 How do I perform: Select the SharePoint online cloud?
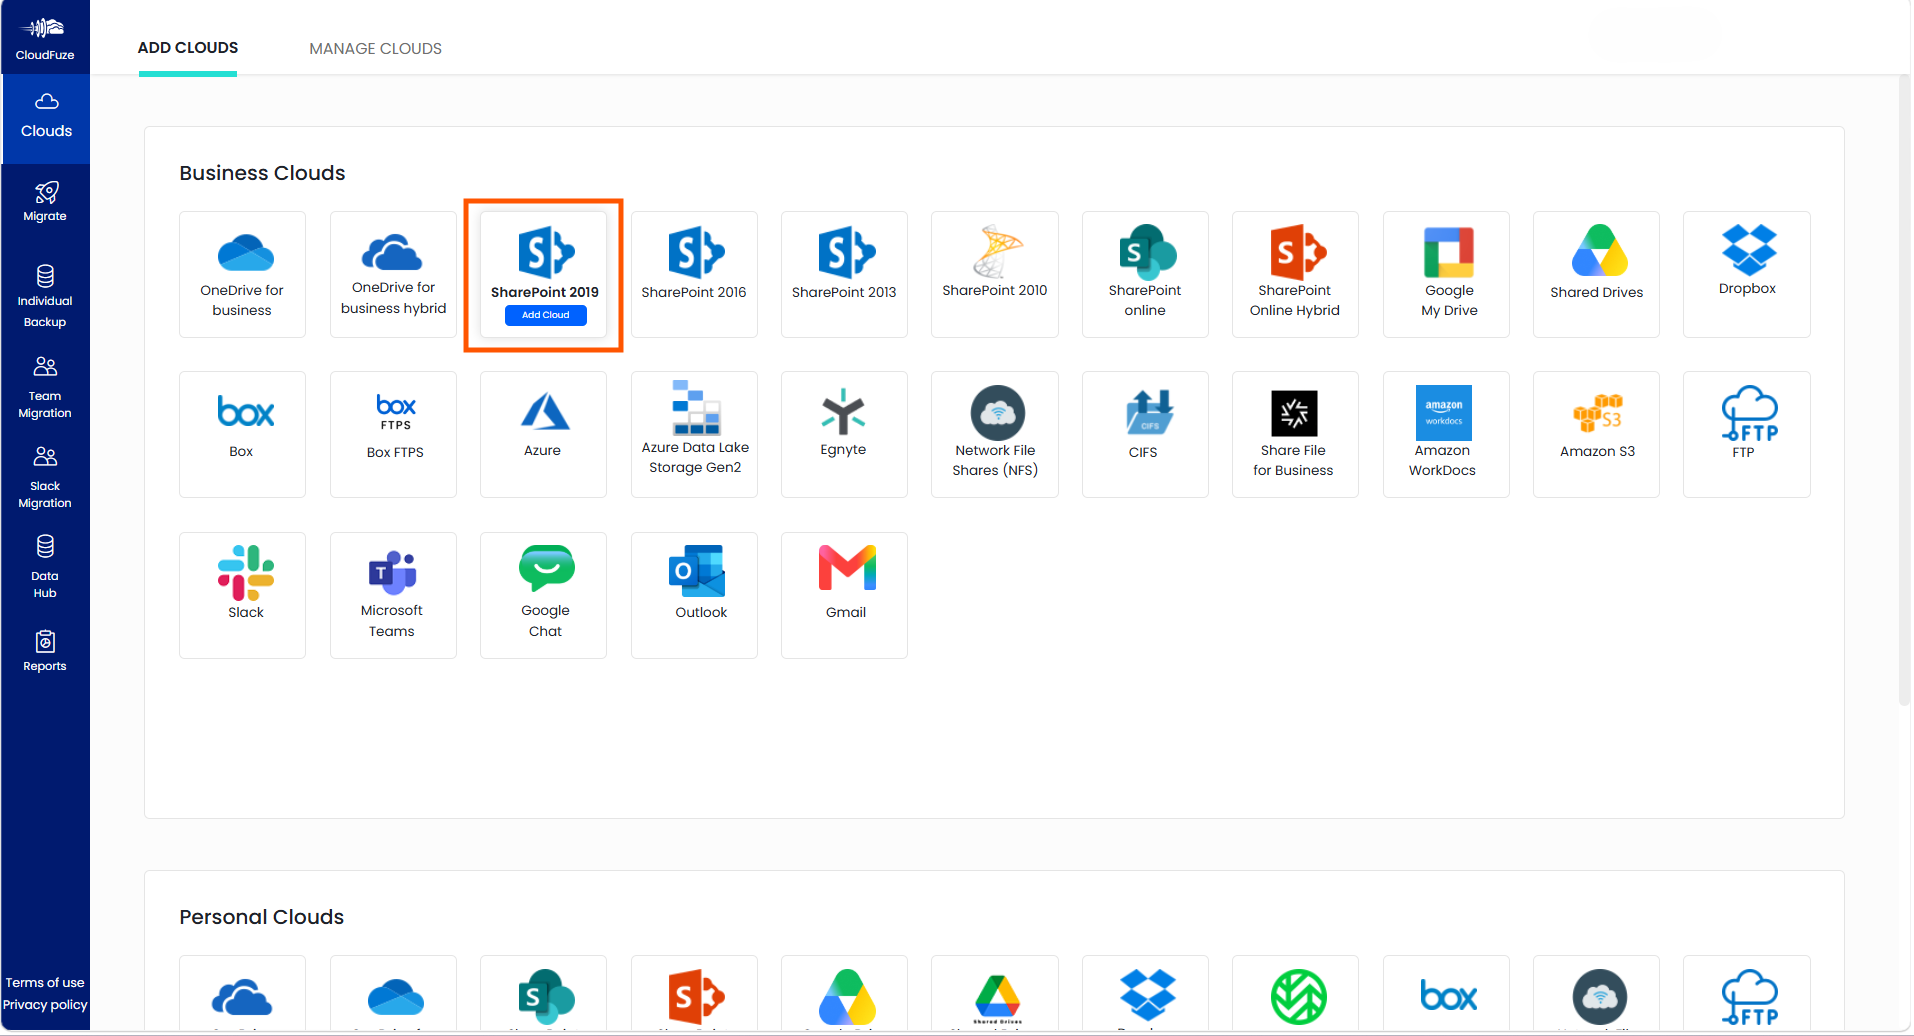pos(1145,274)
